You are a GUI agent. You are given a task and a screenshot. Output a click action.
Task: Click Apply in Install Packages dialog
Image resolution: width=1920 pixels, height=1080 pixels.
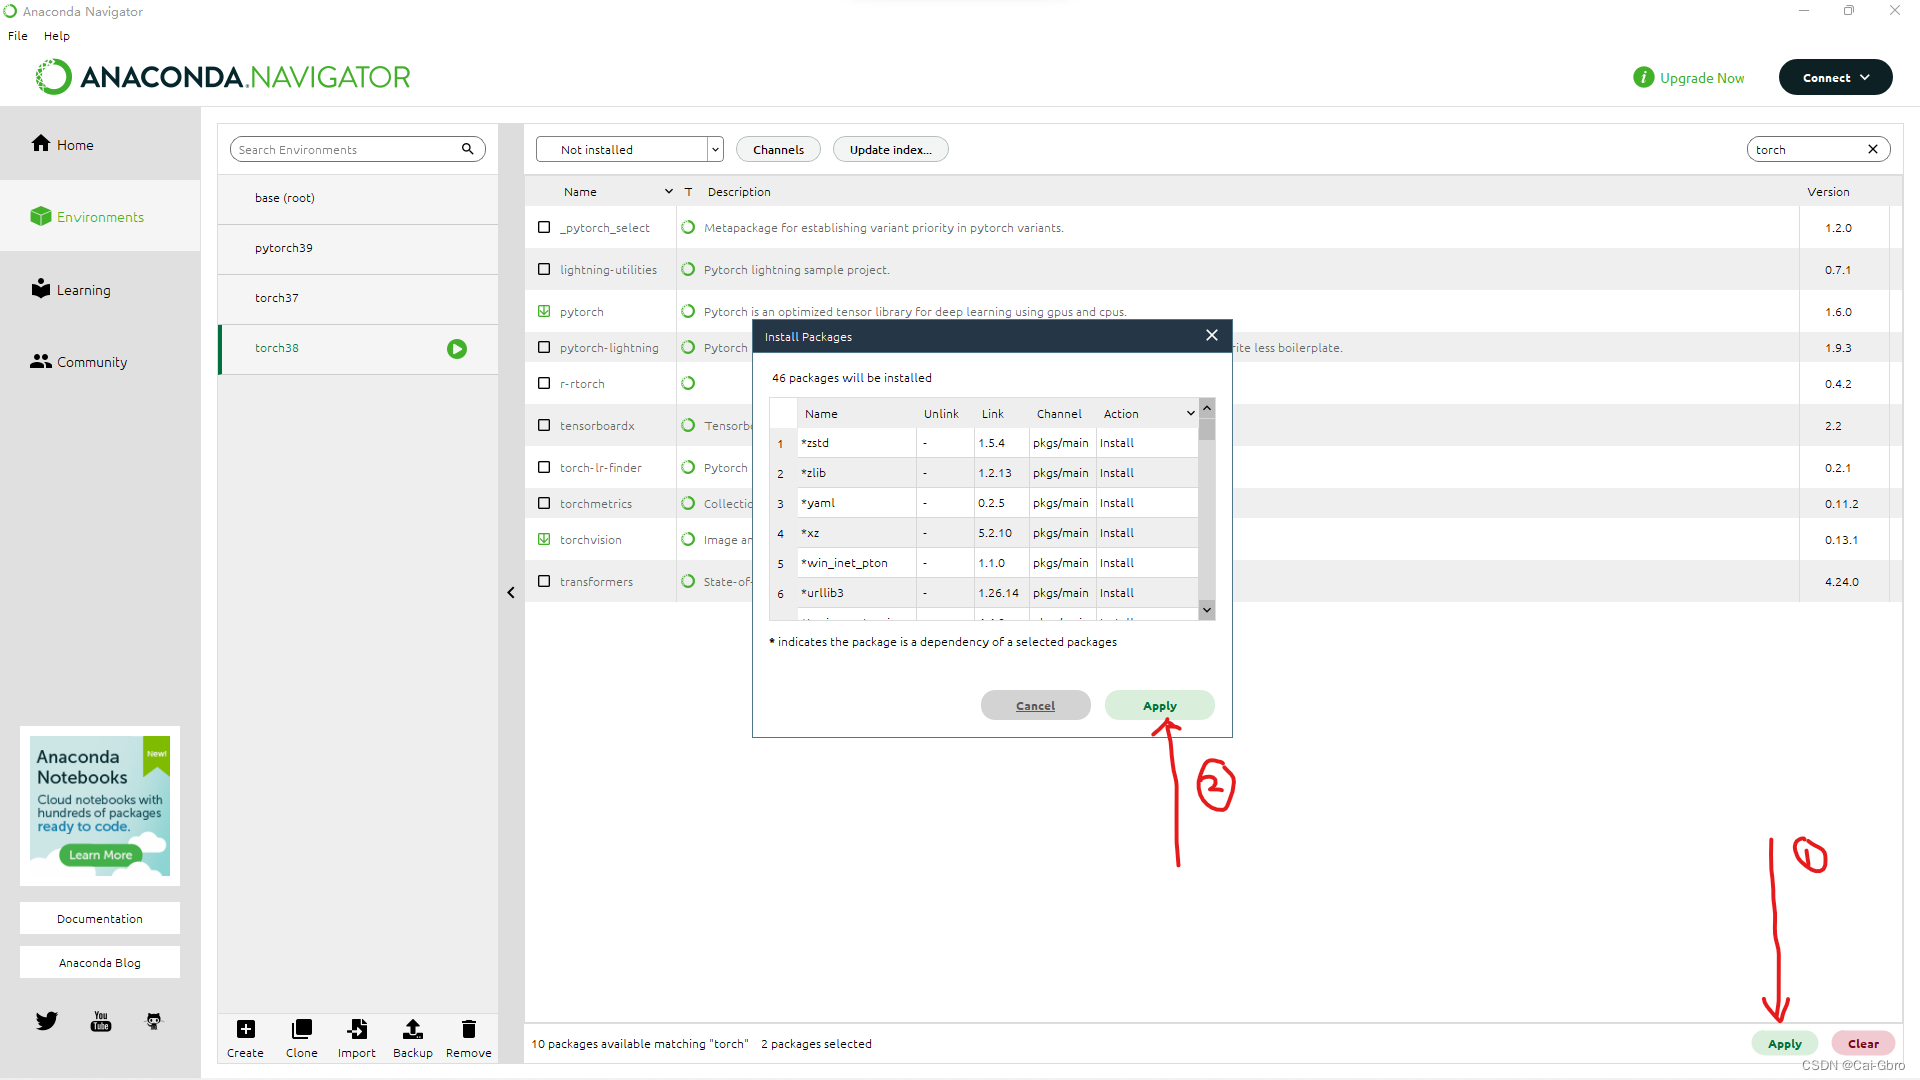[1159, 705]
